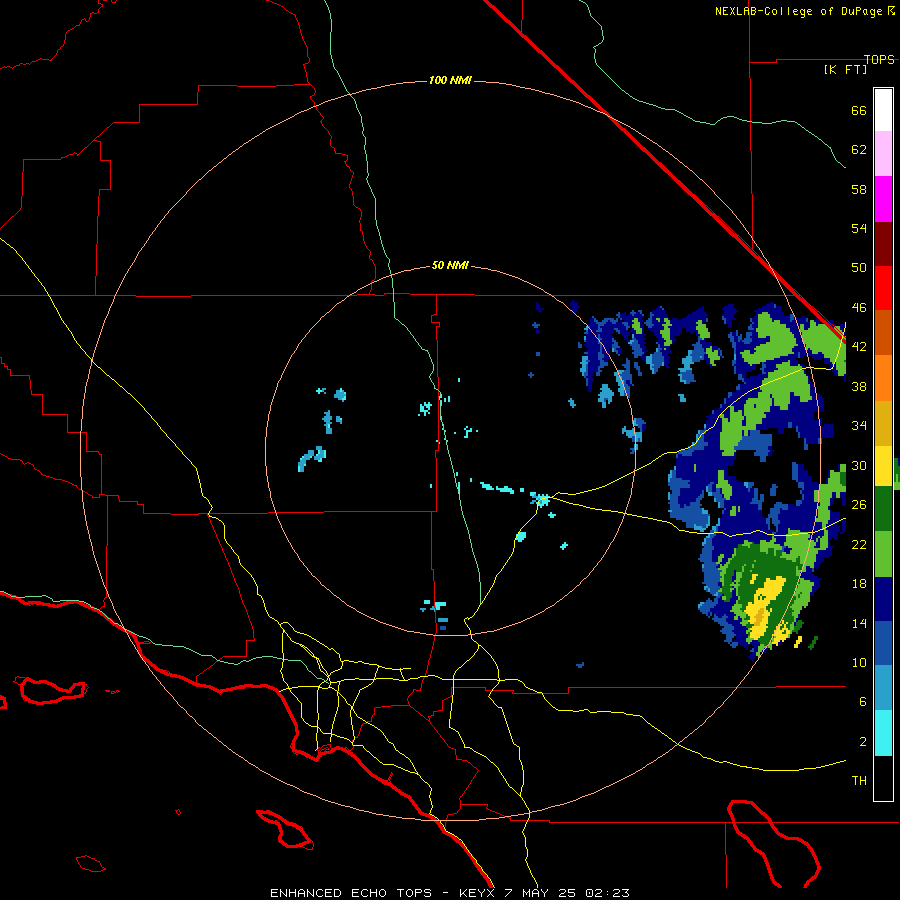Click the cyan echo cluster at highway junction
Screen dimensions: 900x900
point(541,499)
